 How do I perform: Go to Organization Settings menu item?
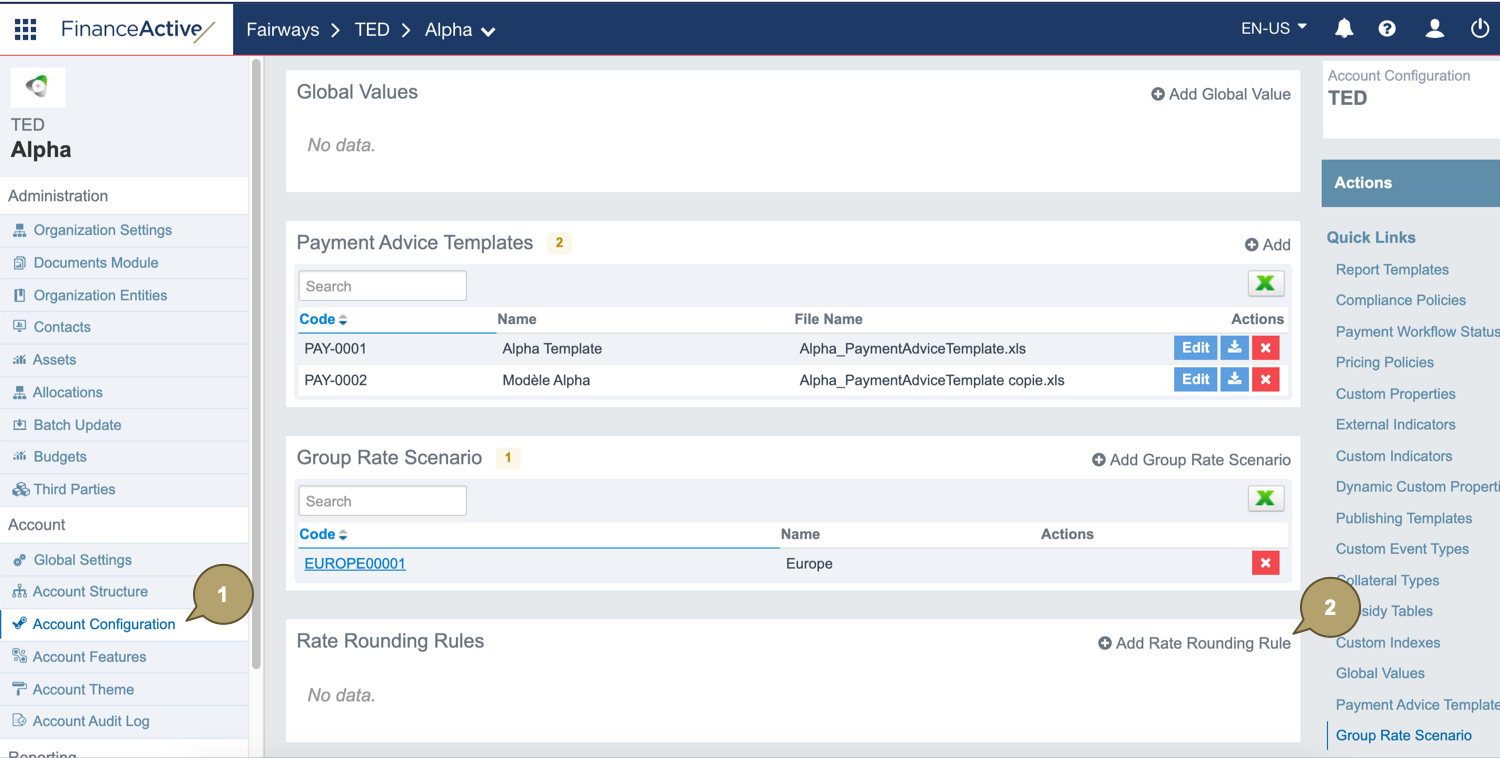[x=102, y=230]
